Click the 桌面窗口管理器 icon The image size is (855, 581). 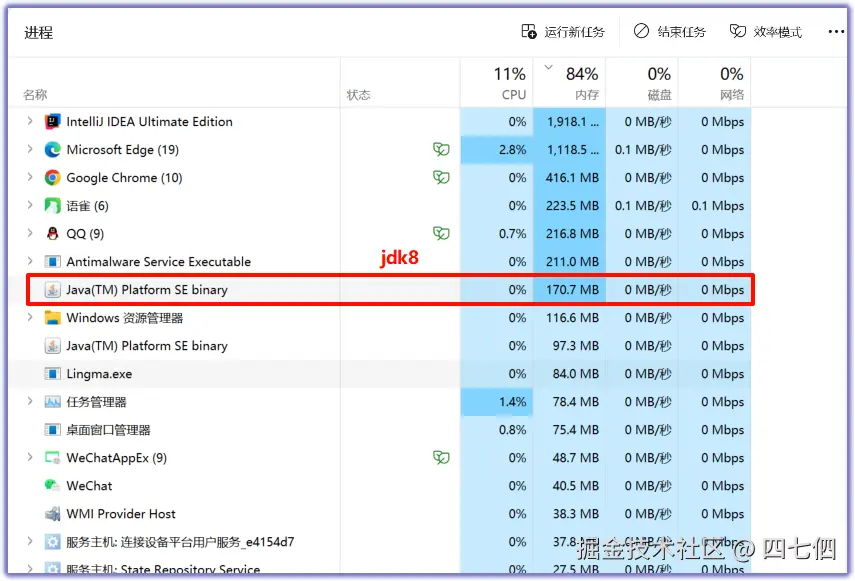pos(52,430)
